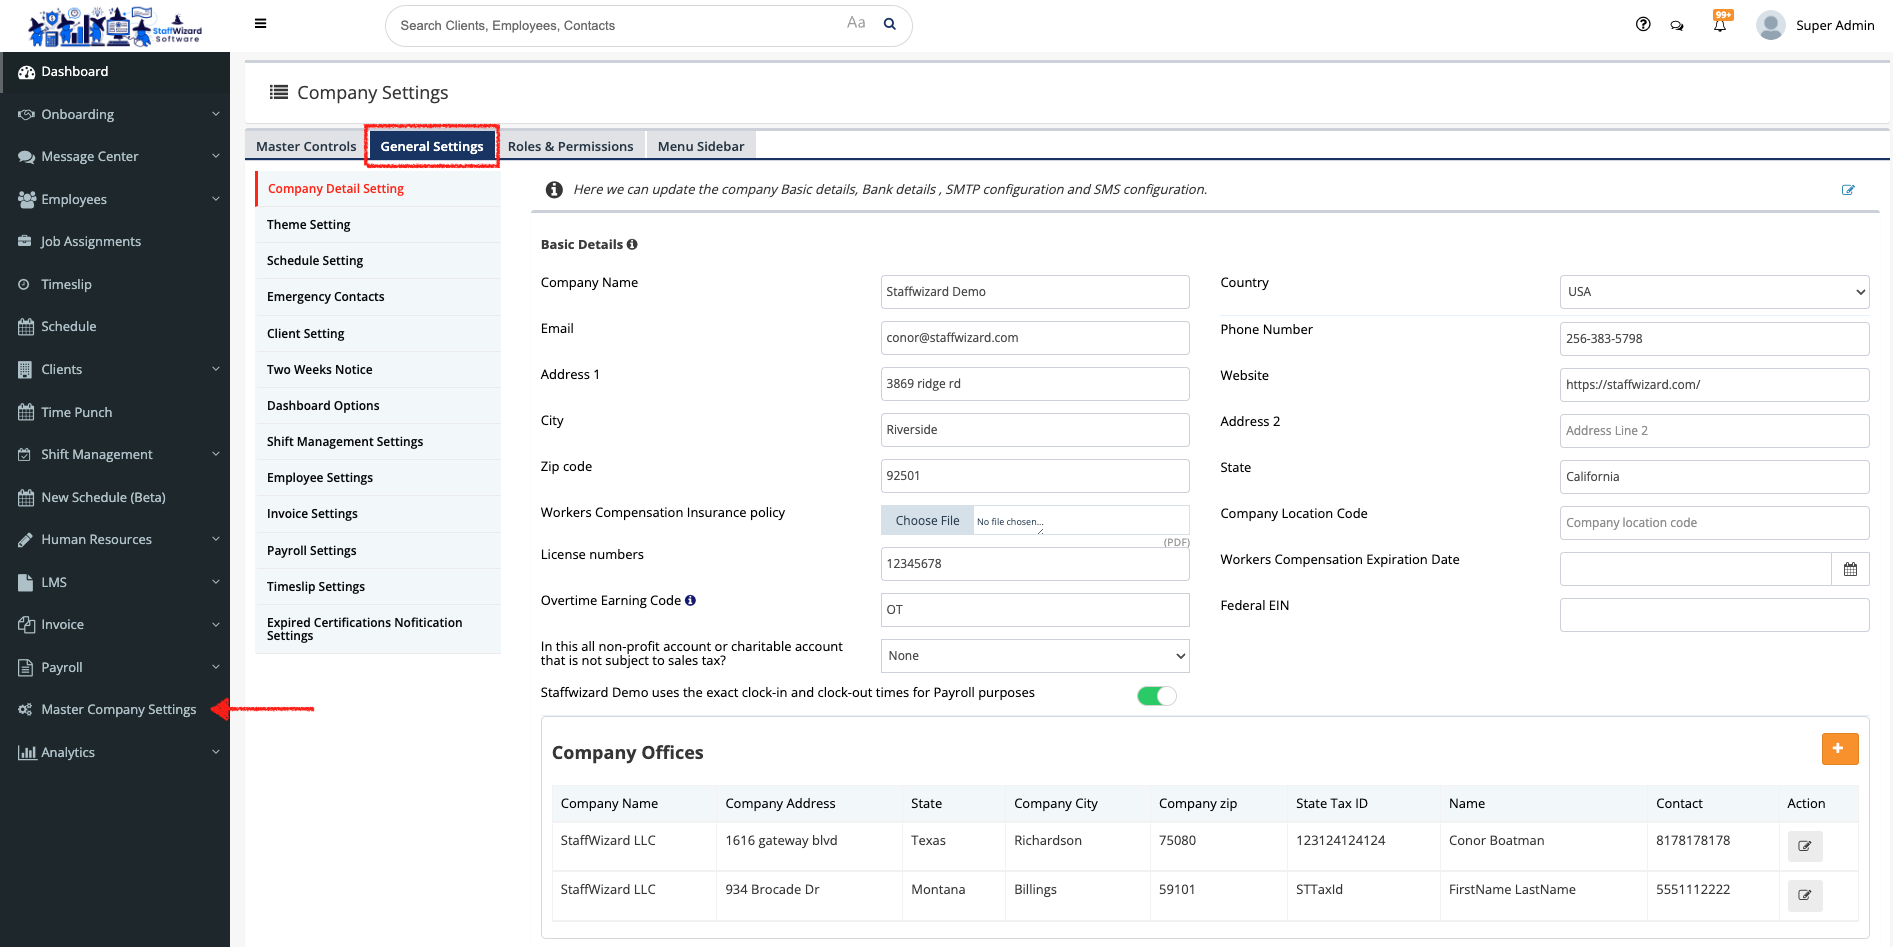Open the calendar icon for Expiration Date
The image size is (1893, 947).
(1850, 569)
